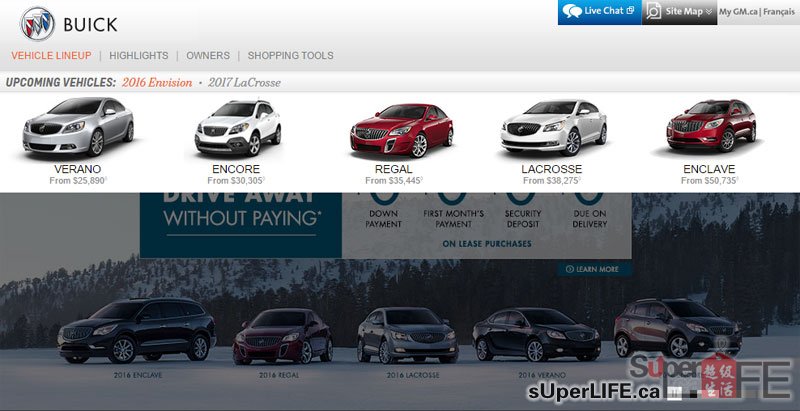This screenshot has width=800, height=411.
Task: Click the ENCLAVE model name
Action: coord(709,169)
